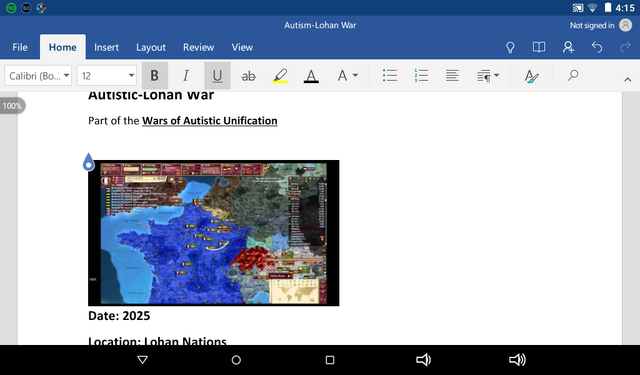Open the File menu
The height and width of the screenshot is (375, 640).
[x=20, y=47]
